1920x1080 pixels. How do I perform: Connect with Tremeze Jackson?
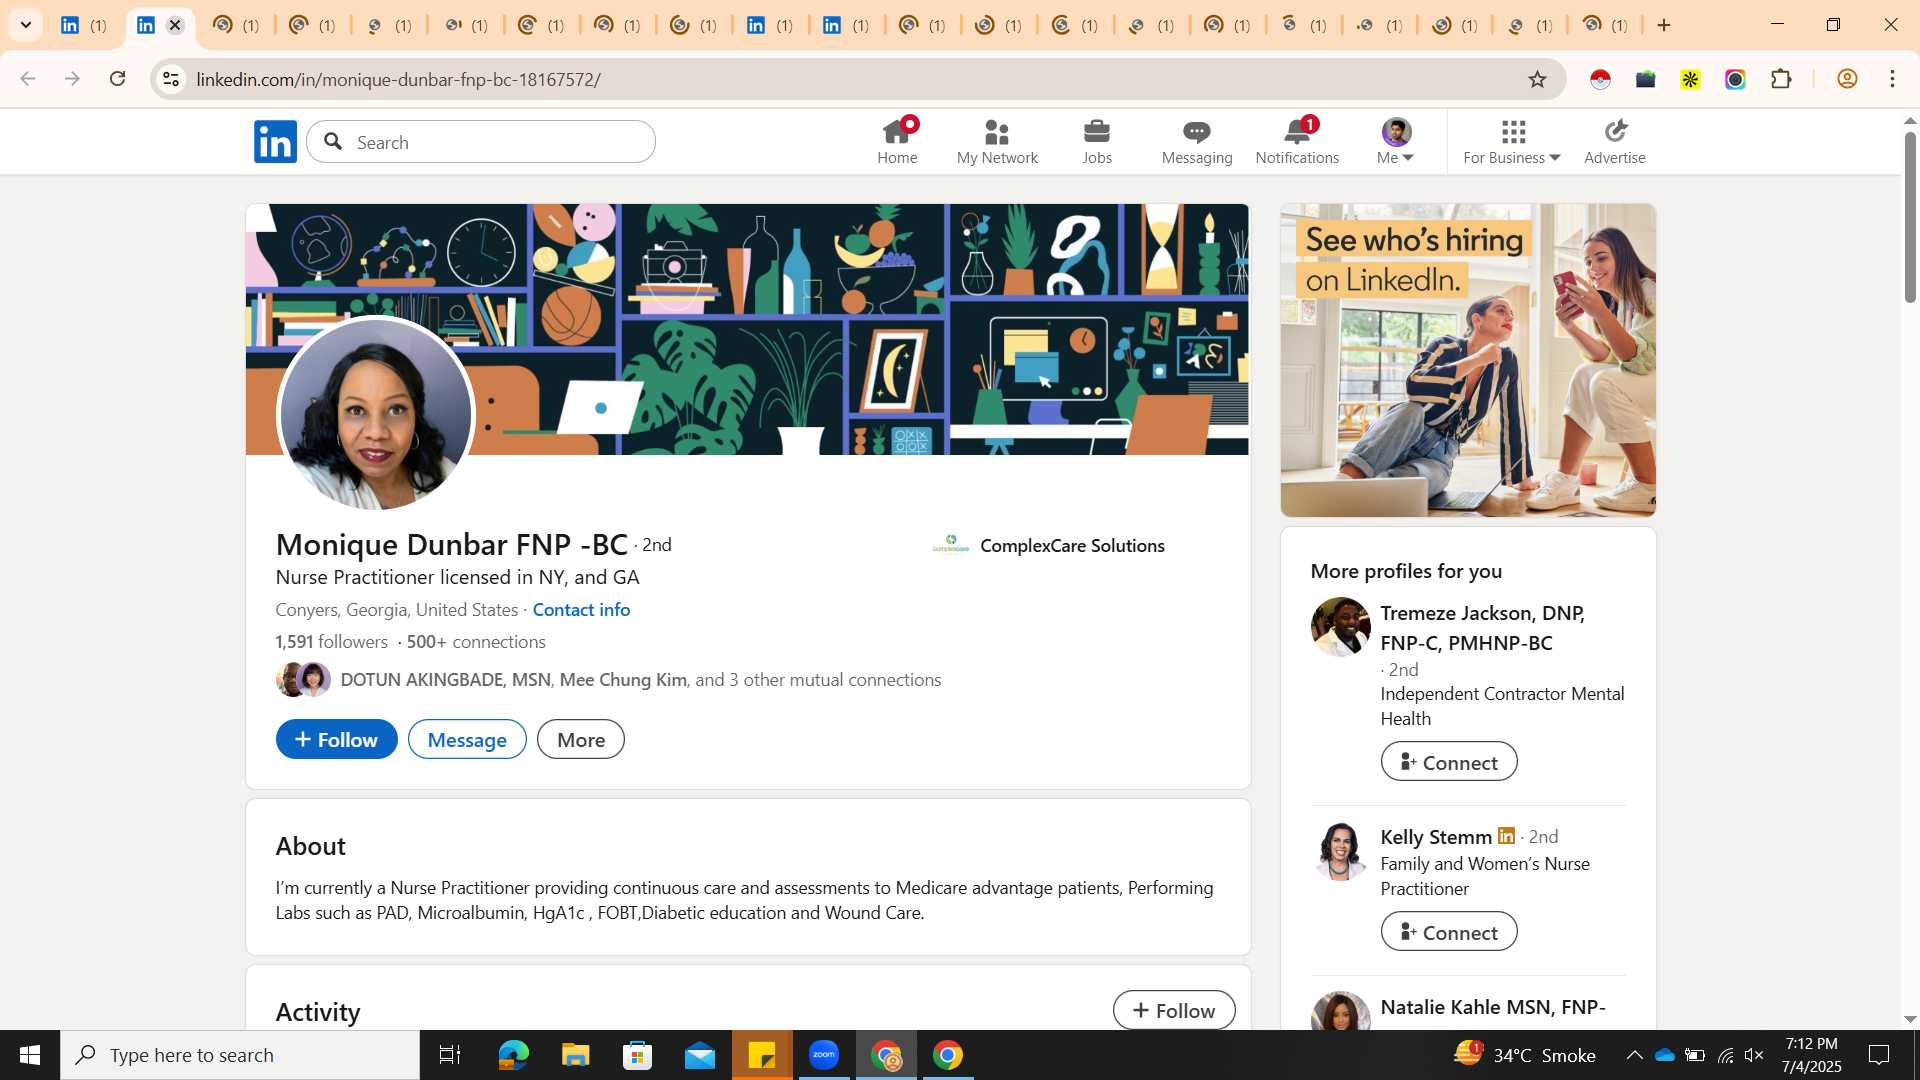(1449, 762)
